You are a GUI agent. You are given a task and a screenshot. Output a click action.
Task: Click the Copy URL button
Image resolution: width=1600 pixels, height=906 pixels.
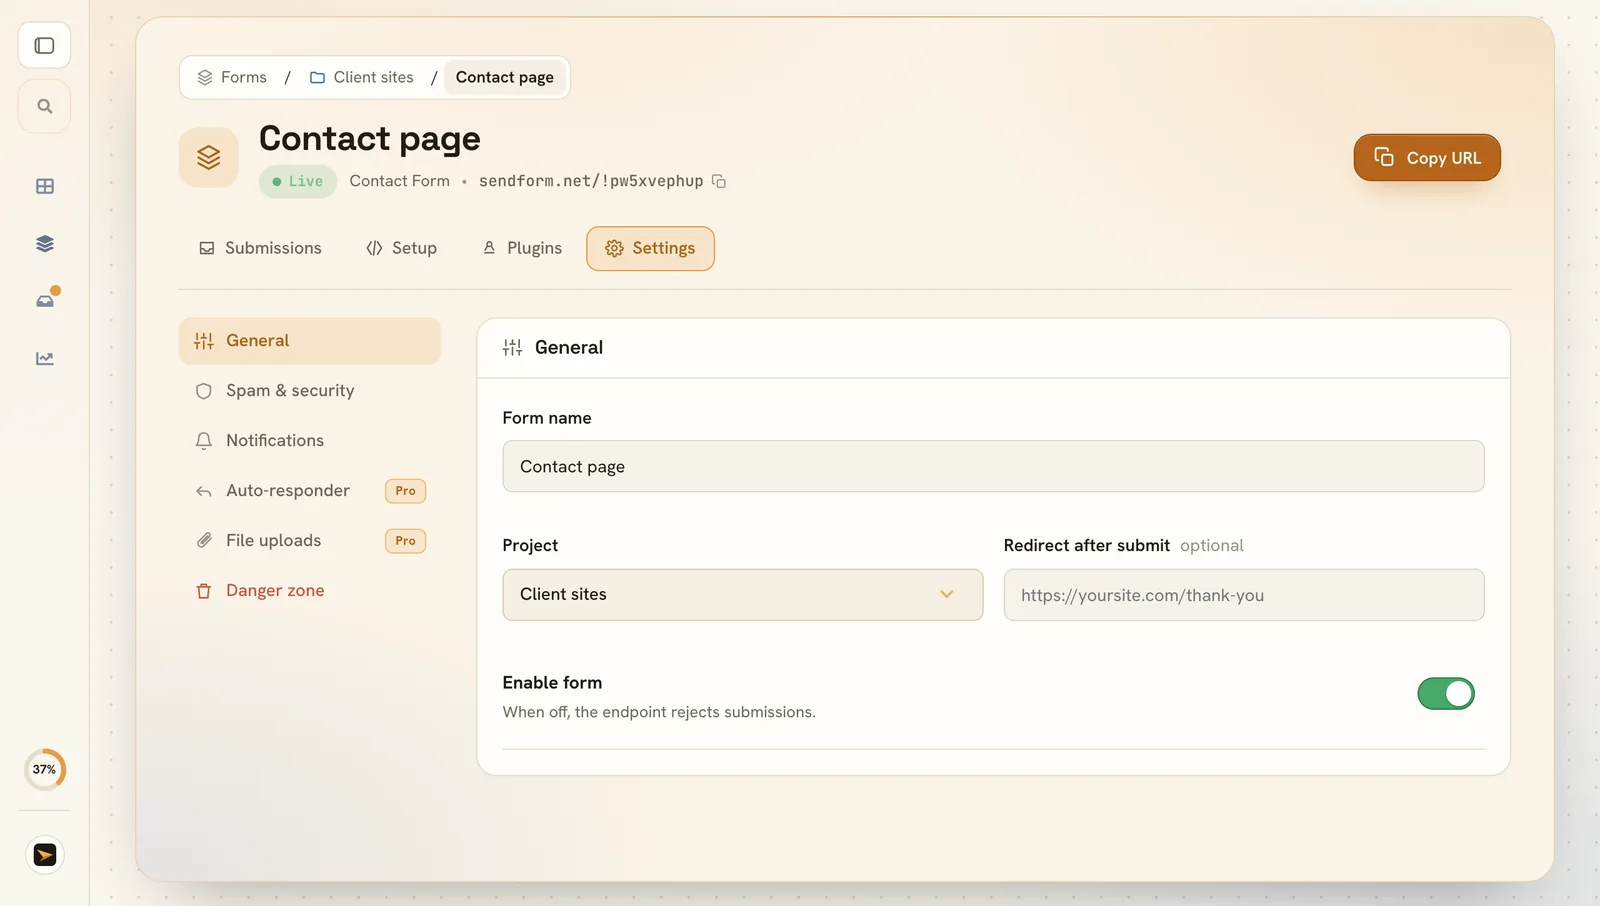coord(1427,158)
